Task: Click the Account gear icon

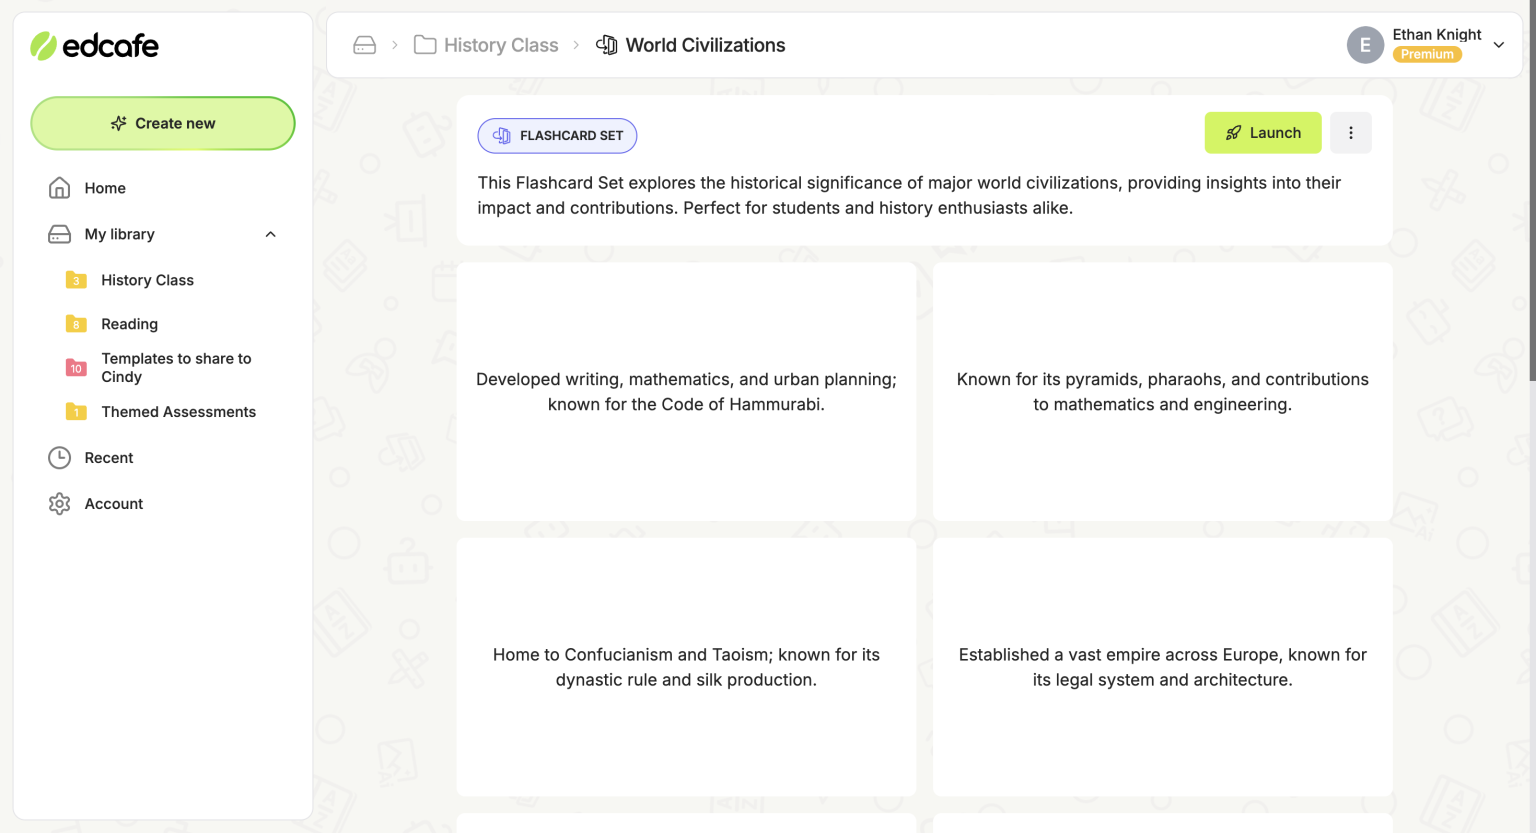Action: 60,504
